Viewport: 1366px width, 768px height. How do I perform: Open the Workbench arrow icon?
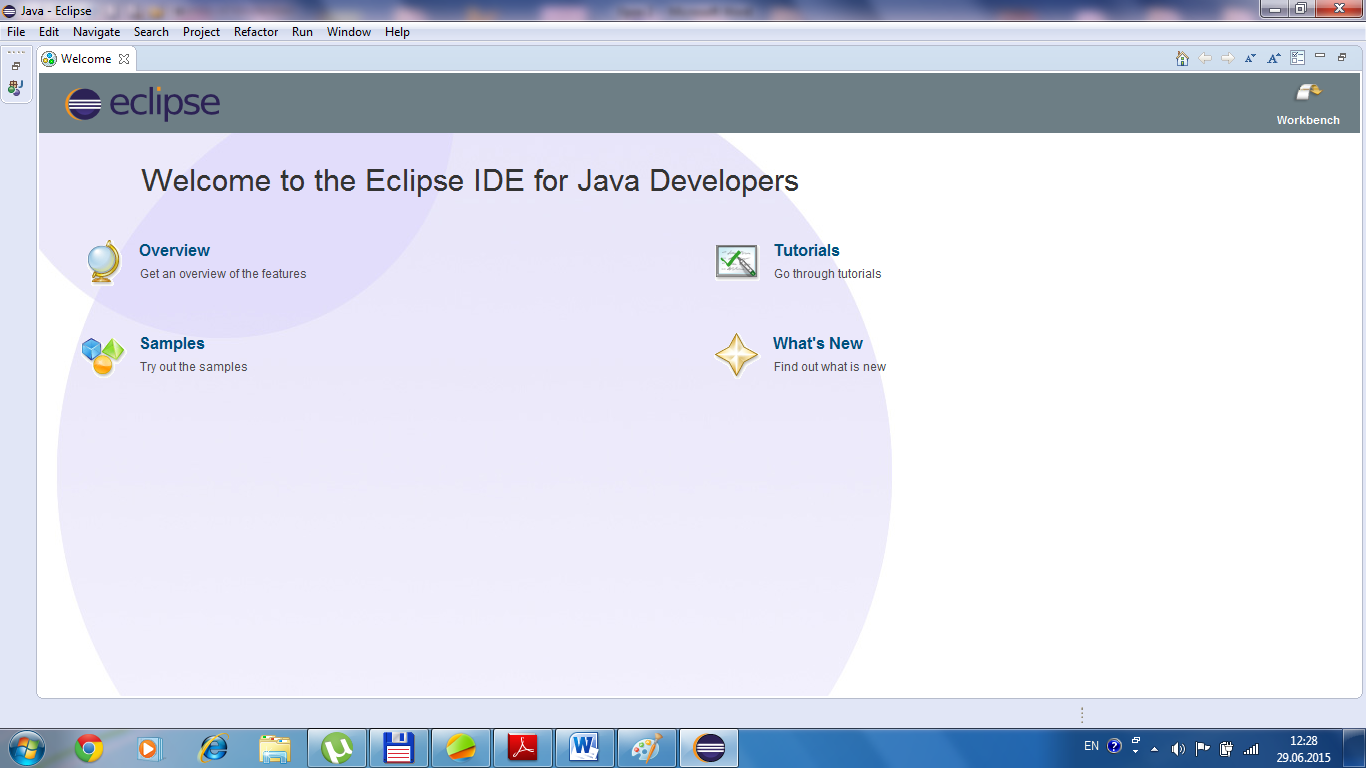[1308, 93]
